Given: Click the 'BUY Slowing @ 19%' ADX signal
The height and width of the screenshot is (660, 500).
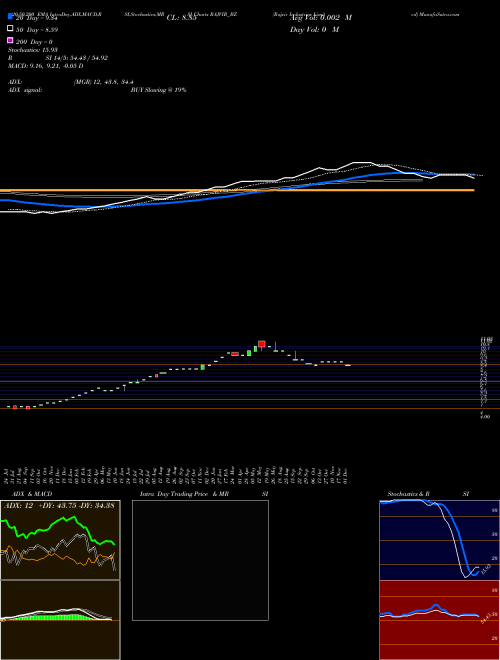Looking at the screenshot, I should click(x=158, y=90).
